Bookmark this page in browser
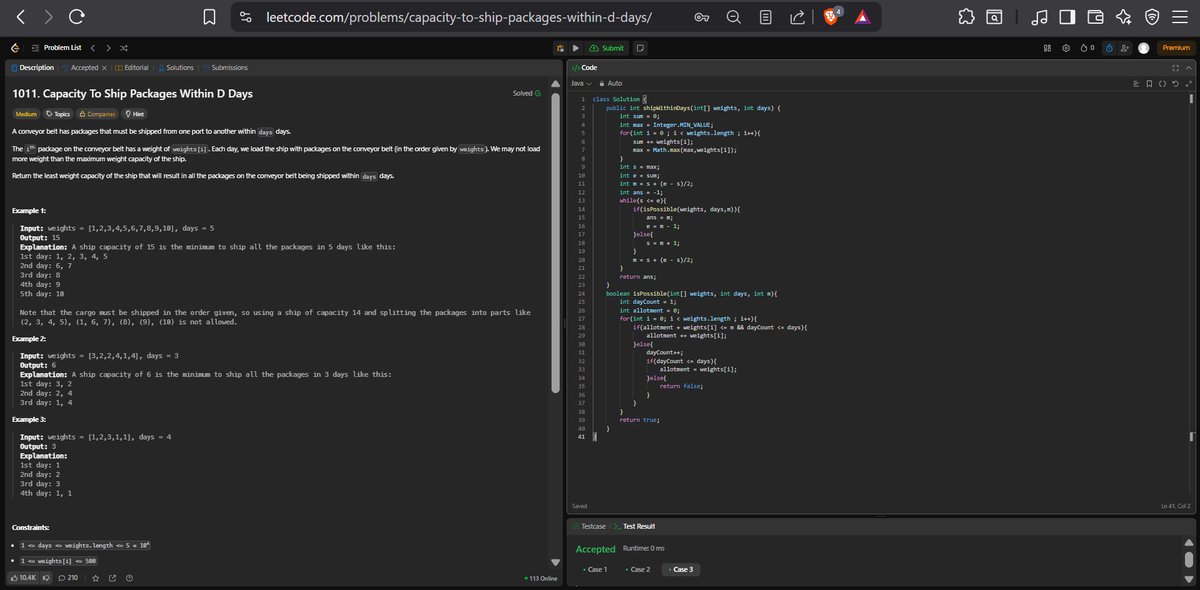The width and height of the screenshot is (1200, 590). pos(209,16)
